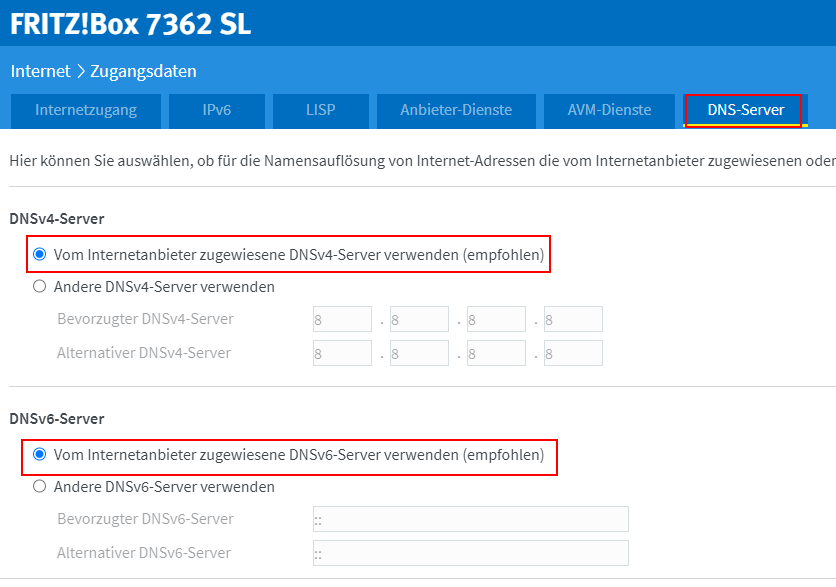Click the Alternativer DNSv6-Server field
The width and height of the screenshot is (836, 587).
[471, 553]
